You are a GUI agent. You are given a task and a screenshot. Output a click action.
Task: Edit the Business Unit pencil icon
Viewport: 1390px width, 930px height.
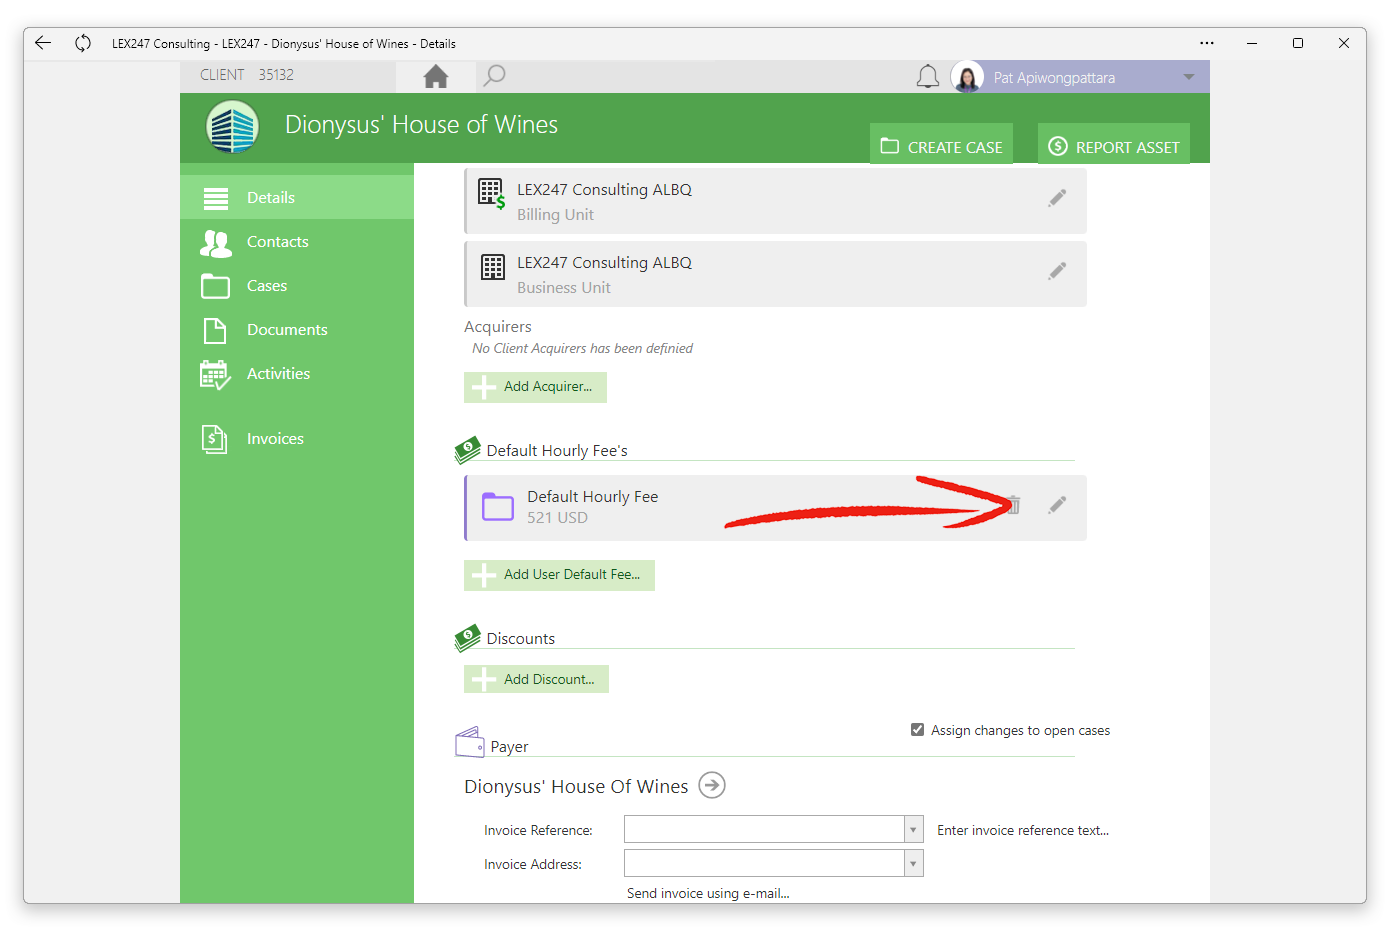[x=1057, y=271]
